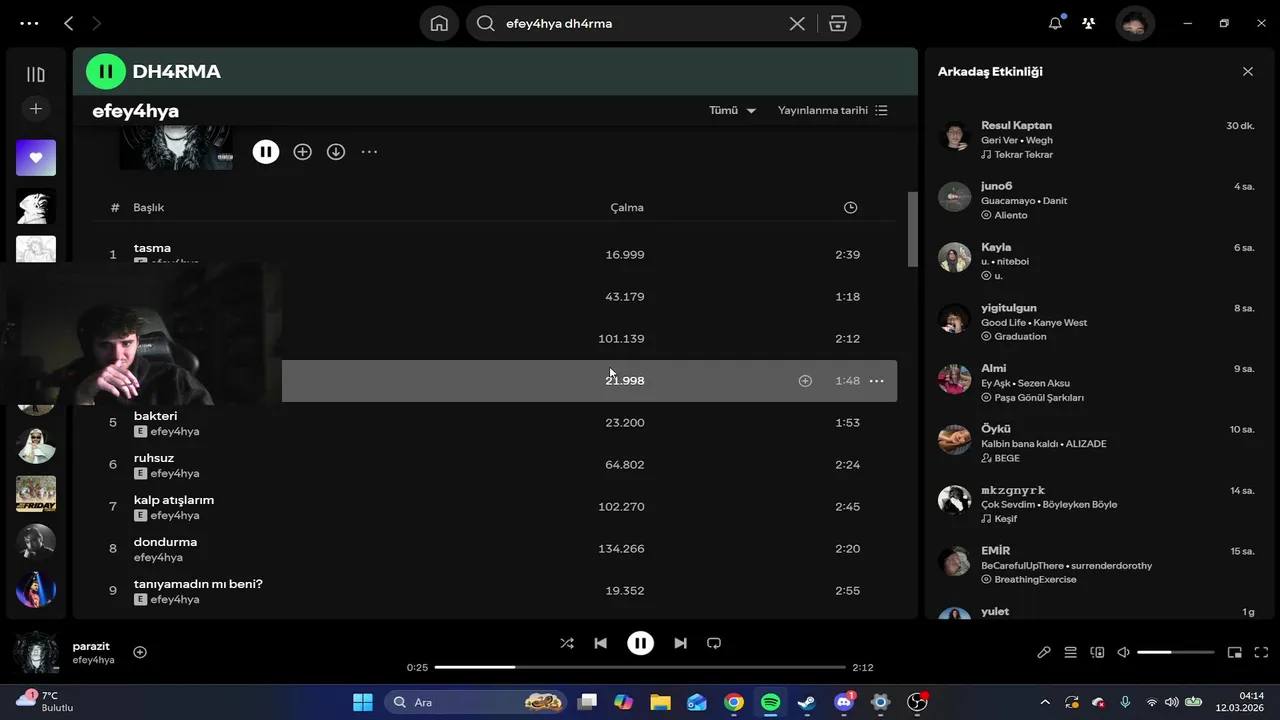The height and width of the screenshot is (720, 1280).
Task: Toggle shuffle playback
Action: (567, 643)
